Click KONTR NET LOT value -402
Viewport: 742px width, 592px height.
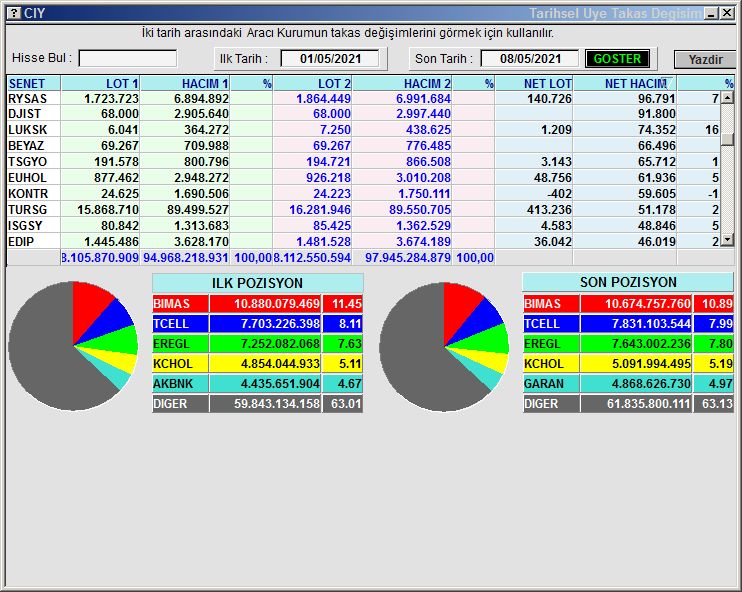tap(558, 194)
